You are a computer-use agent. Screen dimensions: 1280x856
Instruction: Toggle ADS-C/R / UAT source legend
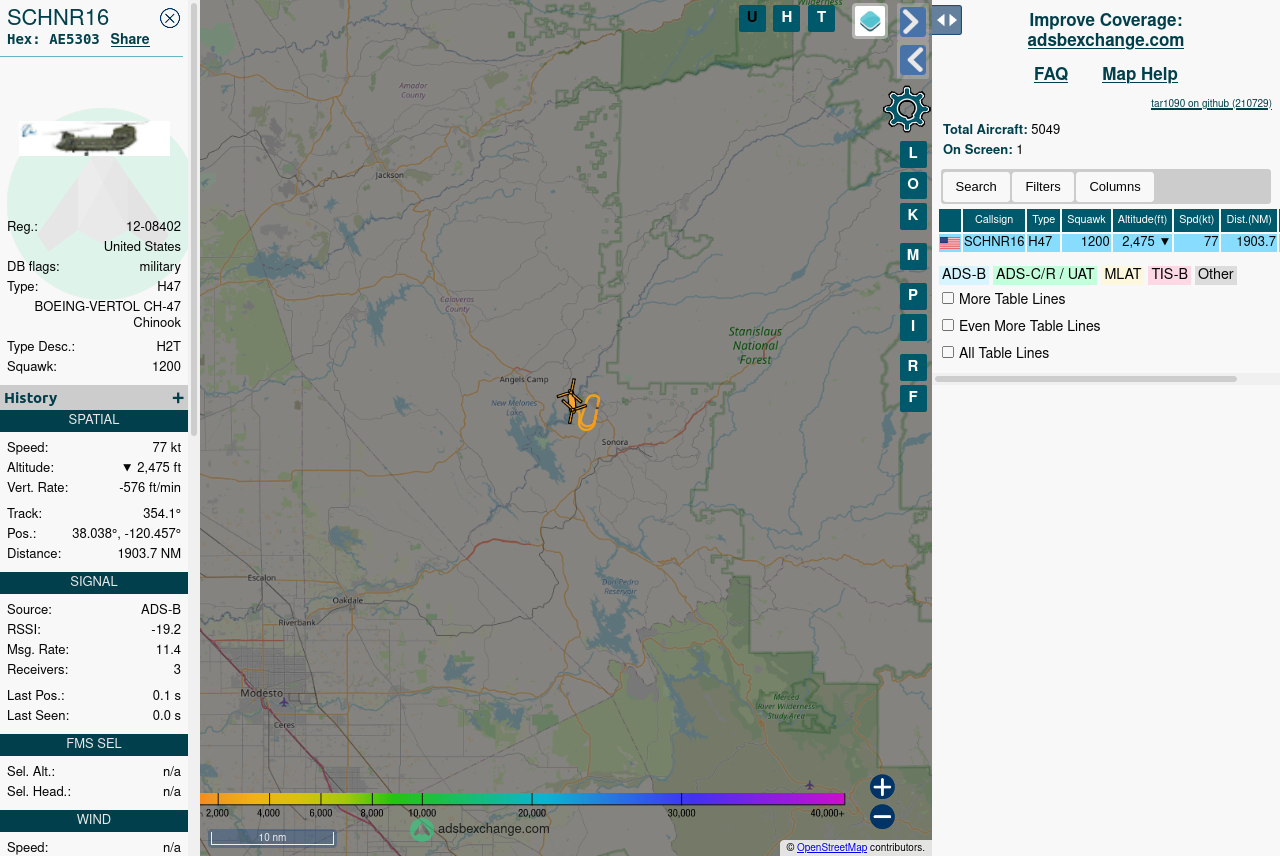pos(1045,275)
